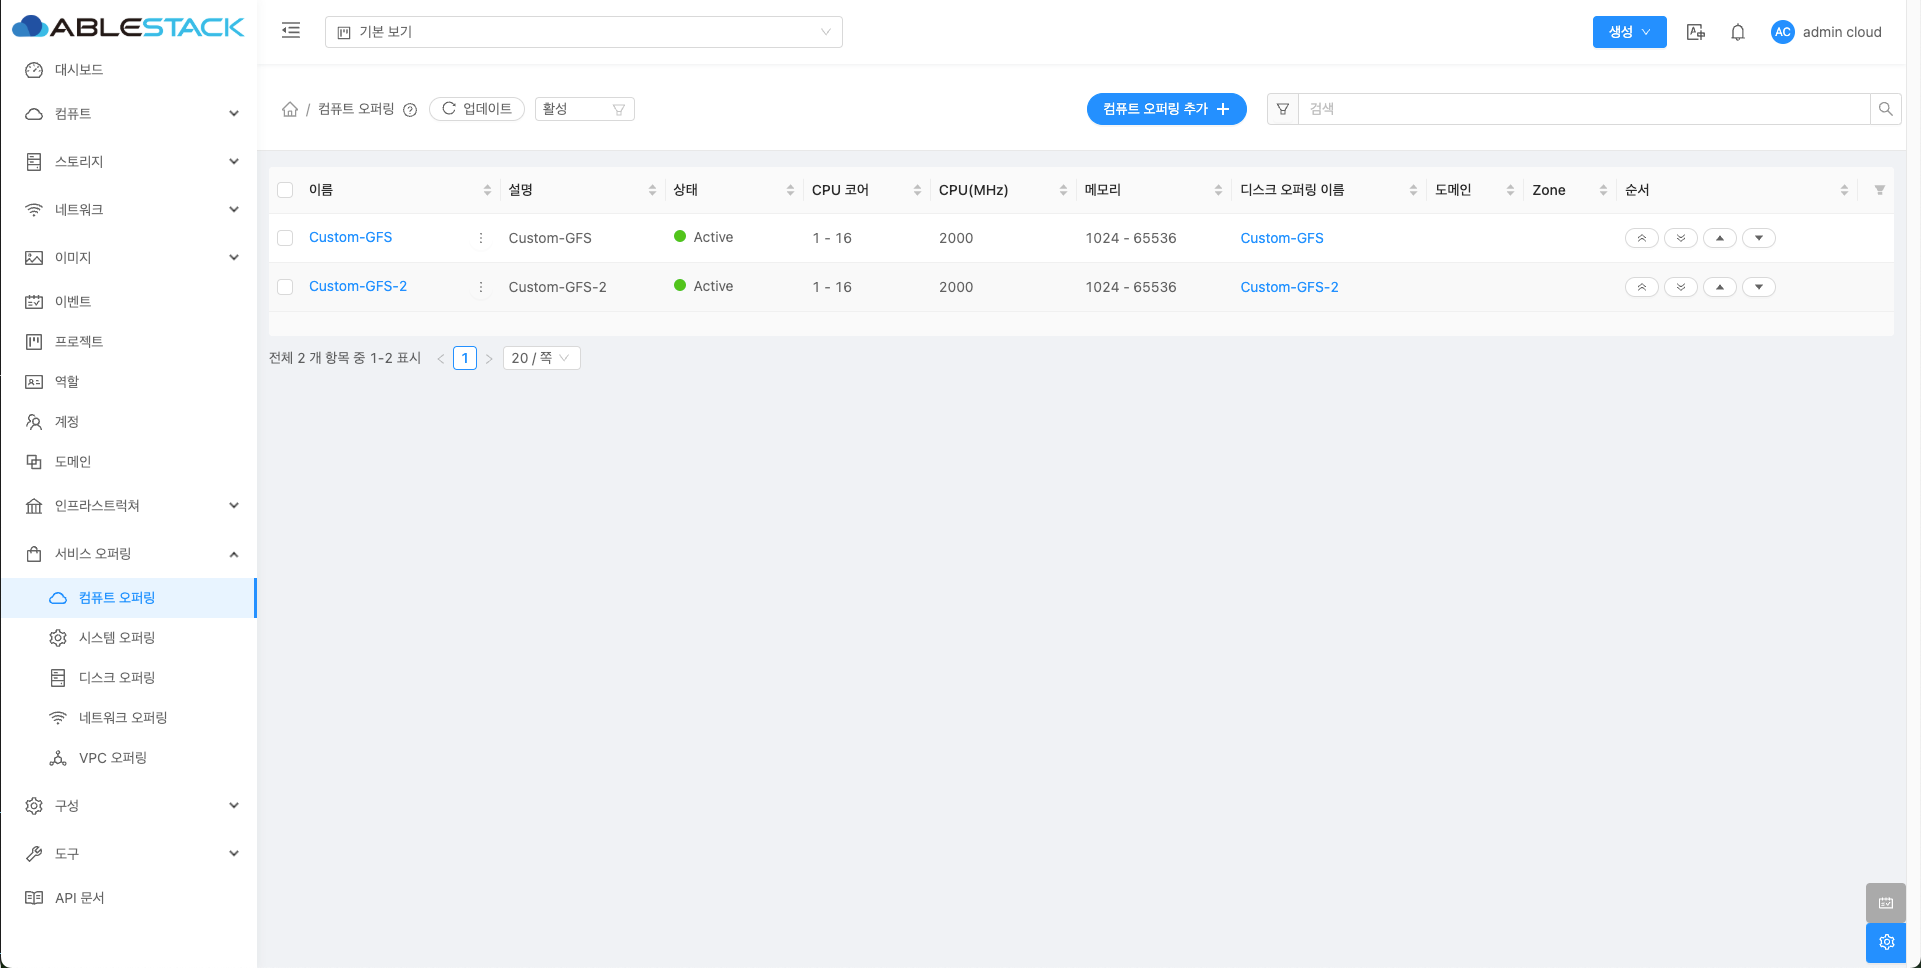Viewport: 1921px width, 968px height.
Task: Open the notifications bell icon
Action: 1738,32
